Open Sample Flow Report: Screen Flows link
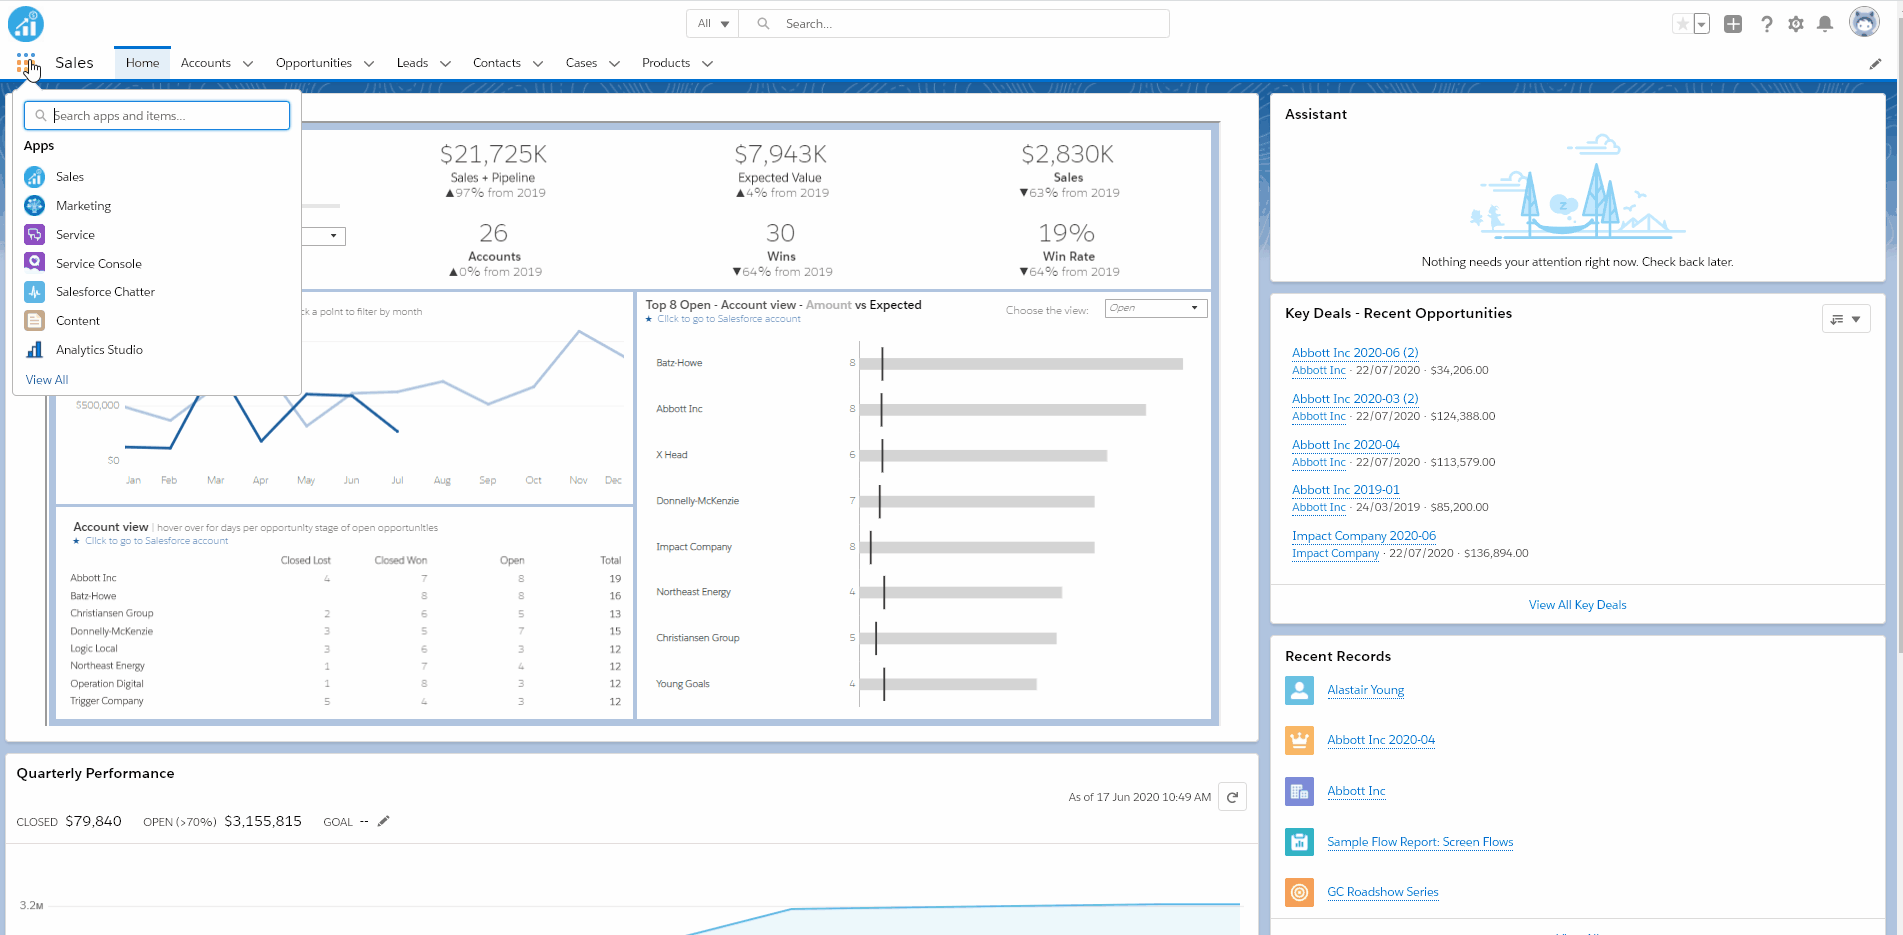 point(1420,842)
